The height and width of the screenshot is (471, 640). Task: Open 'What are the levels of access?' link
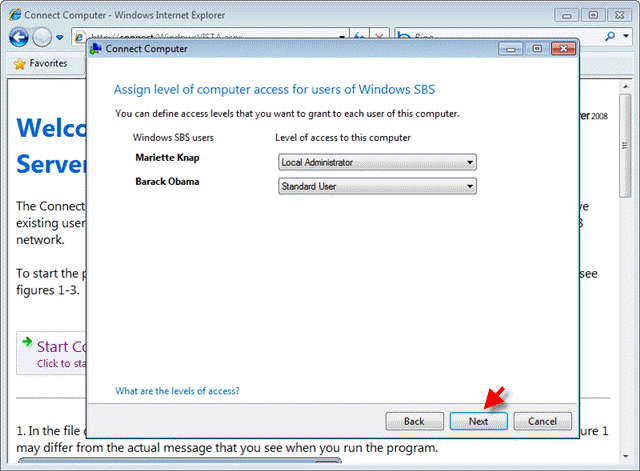[177, 391]
